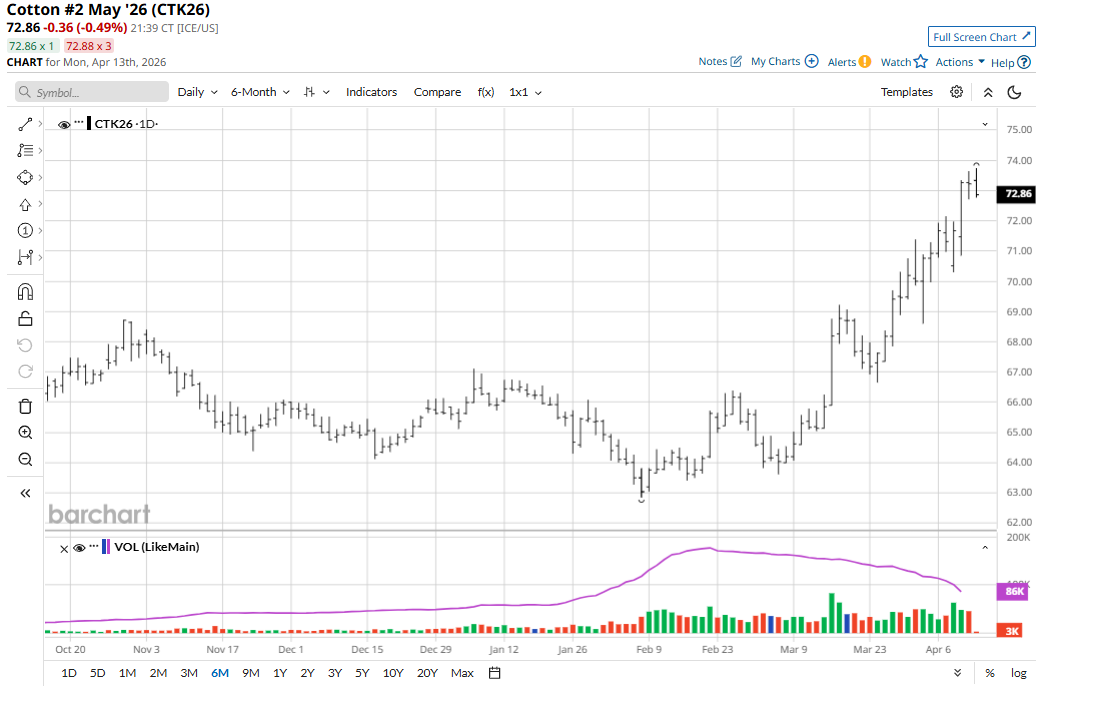Toggle visibility of the CTK26 series
The image size is (1100, 707).
(x=64, y=124)
